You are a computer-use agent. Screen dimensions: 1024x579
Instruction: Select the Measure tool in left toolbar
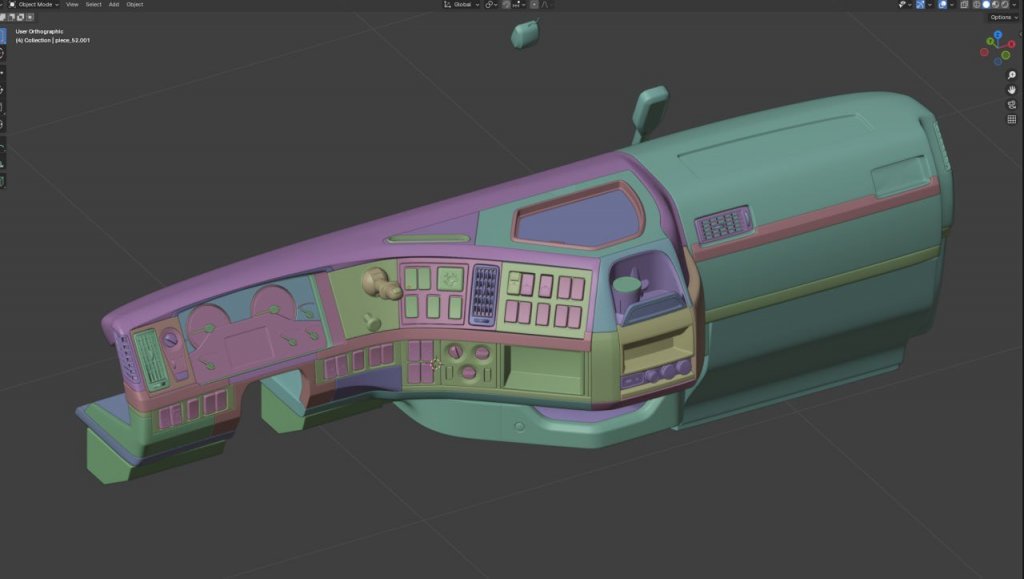2,163
